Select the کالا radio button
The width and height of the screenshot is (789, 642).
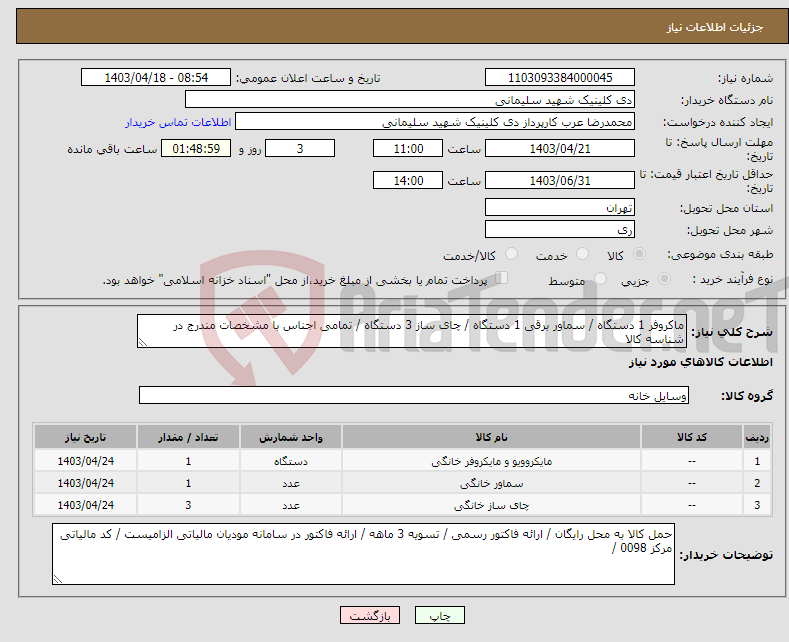(x=639, y=254)
